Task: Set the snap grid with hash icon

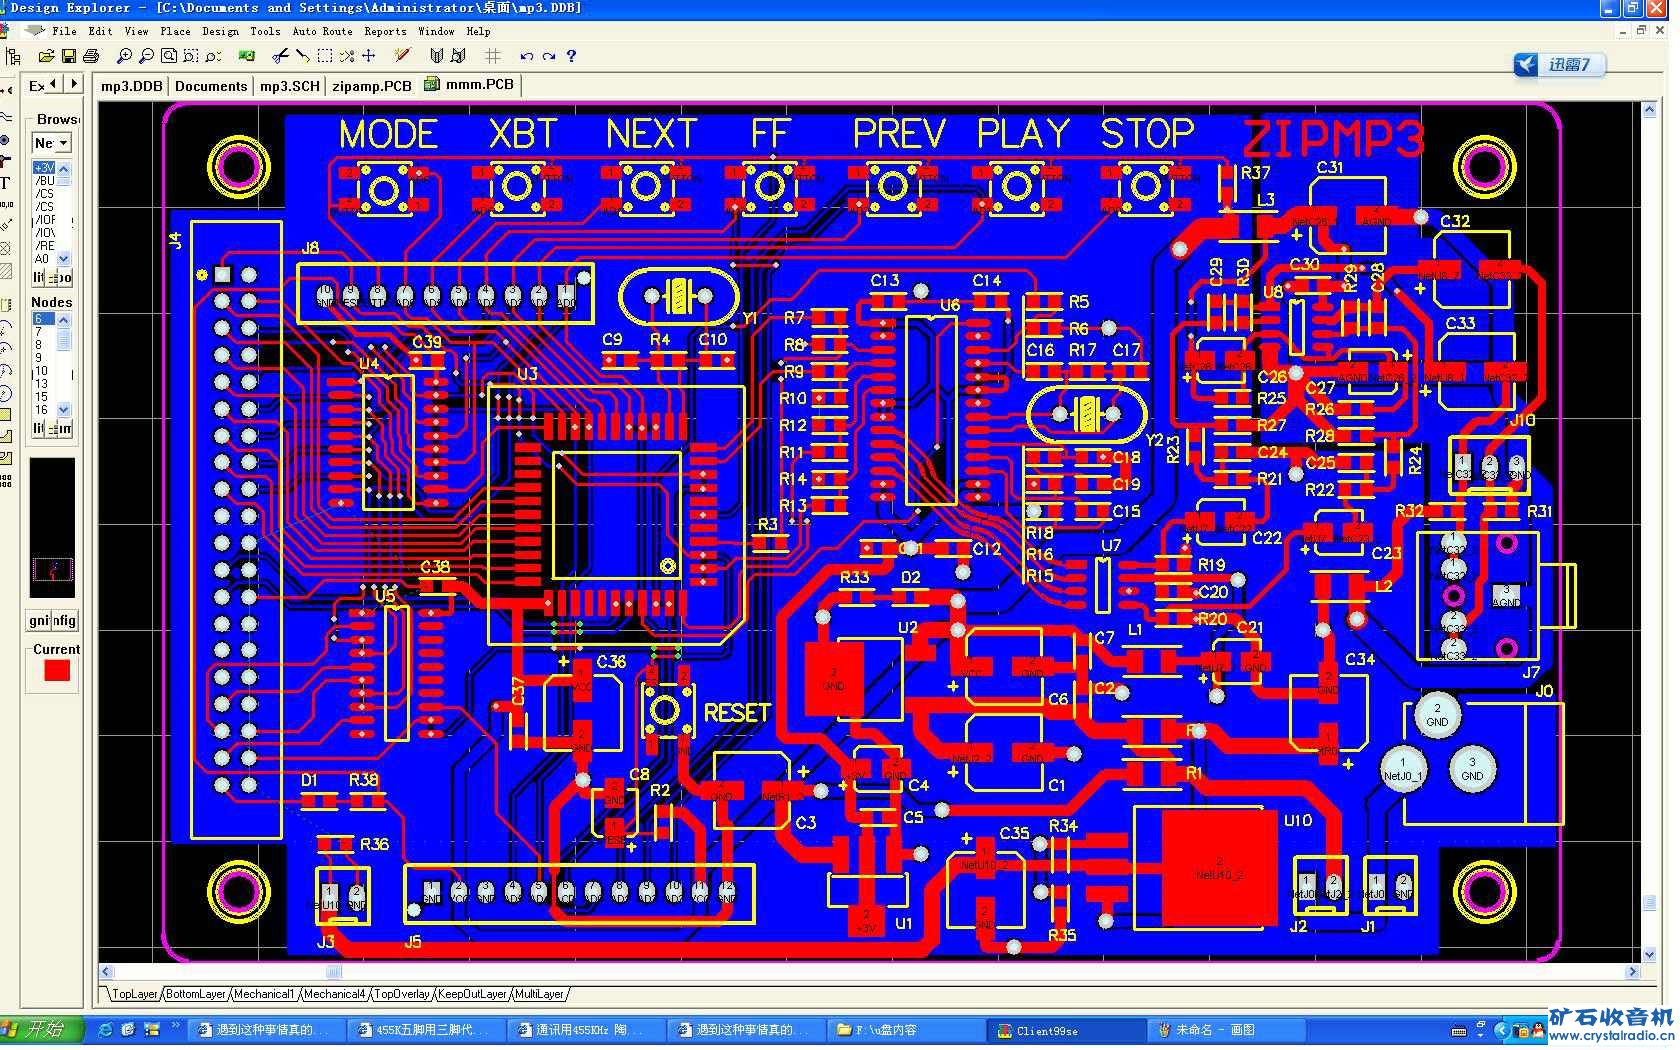Action: point(492,57)
